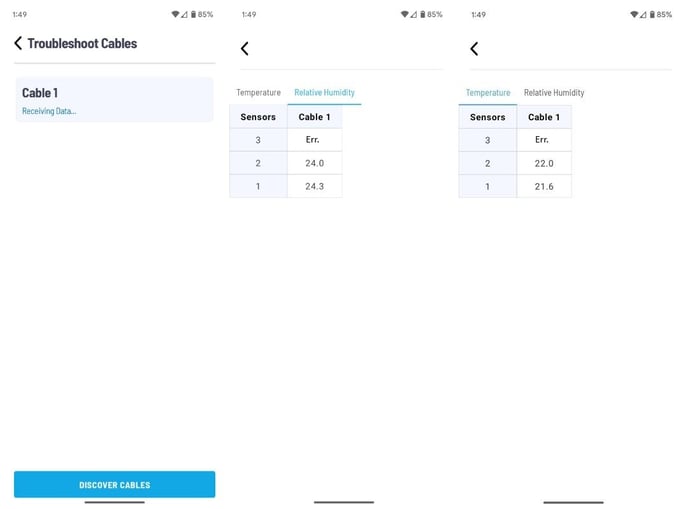Image resolution: width=688 pixels, height=509 pixels.
Task: Click the Discover Cables button
Action: [115, 484]
